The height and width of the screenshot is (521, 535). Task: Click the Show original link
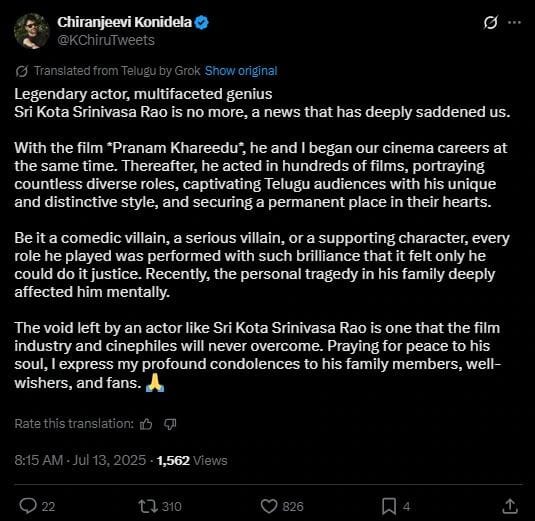[241, 71]
